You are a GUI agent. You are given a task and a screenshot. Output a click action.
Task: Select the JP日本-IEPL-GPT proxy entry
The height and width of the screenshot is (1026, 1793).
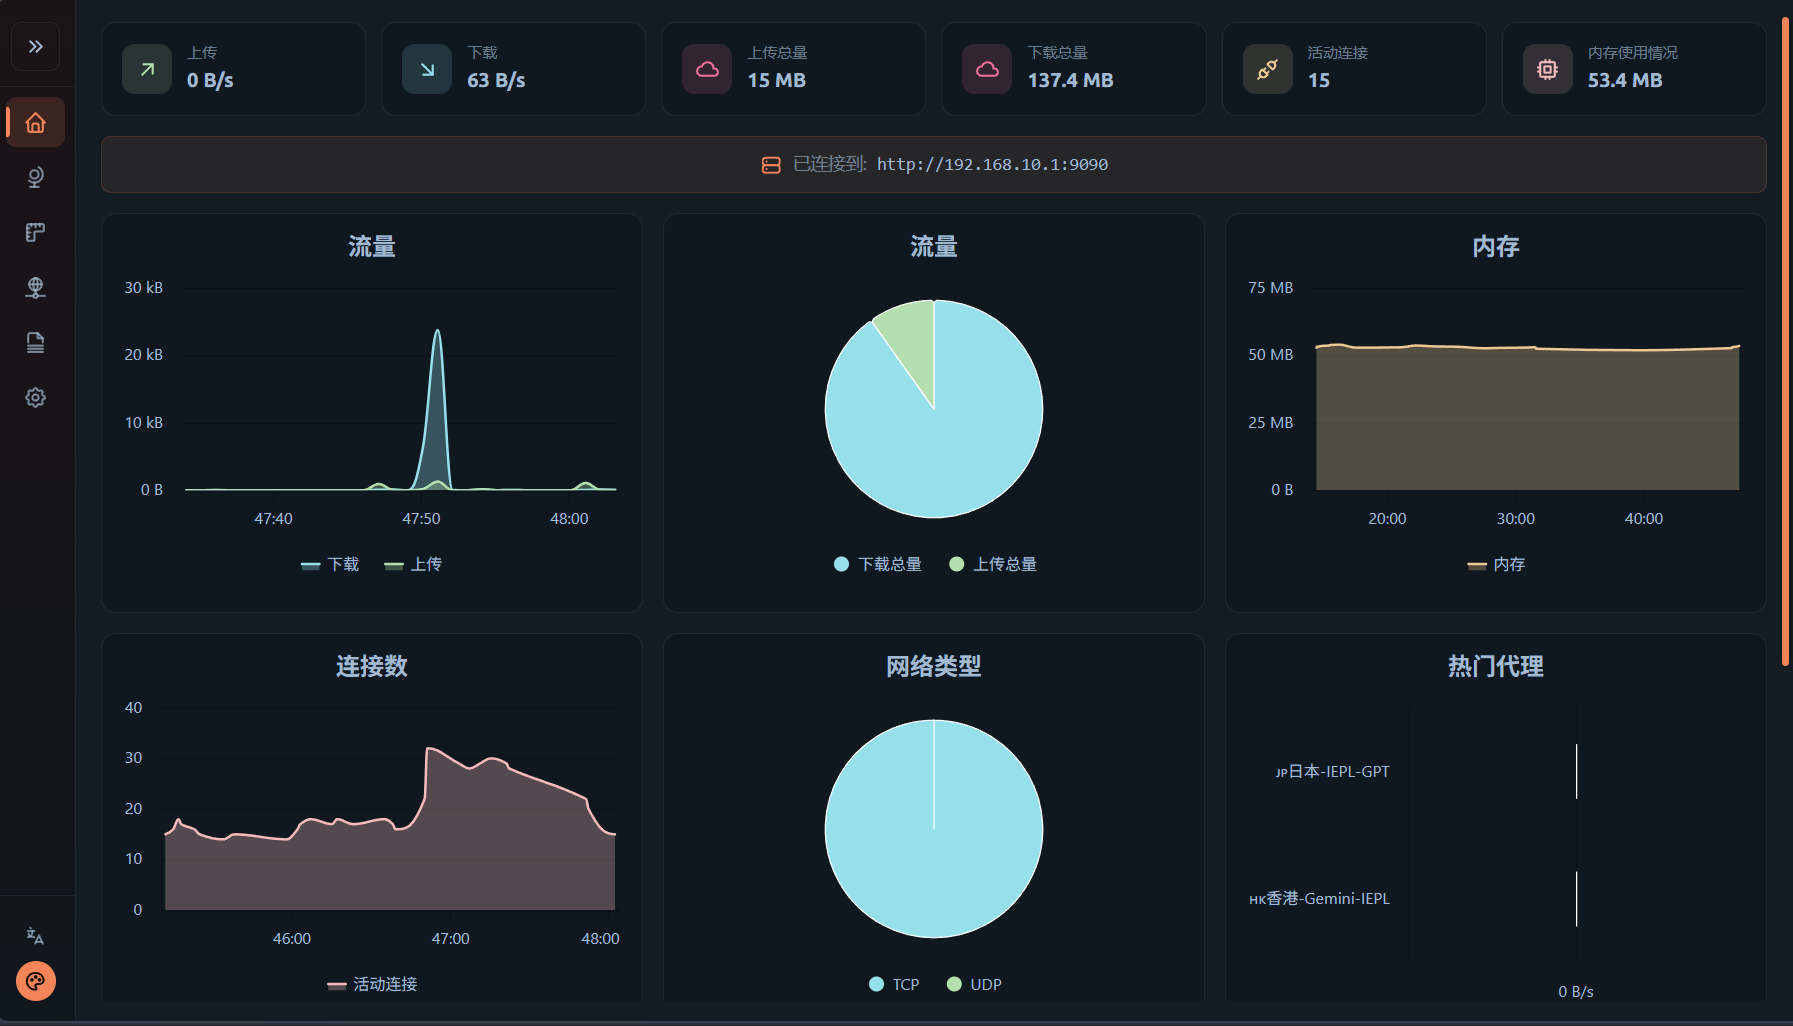pyautogui.click(x=1333, y=772)
